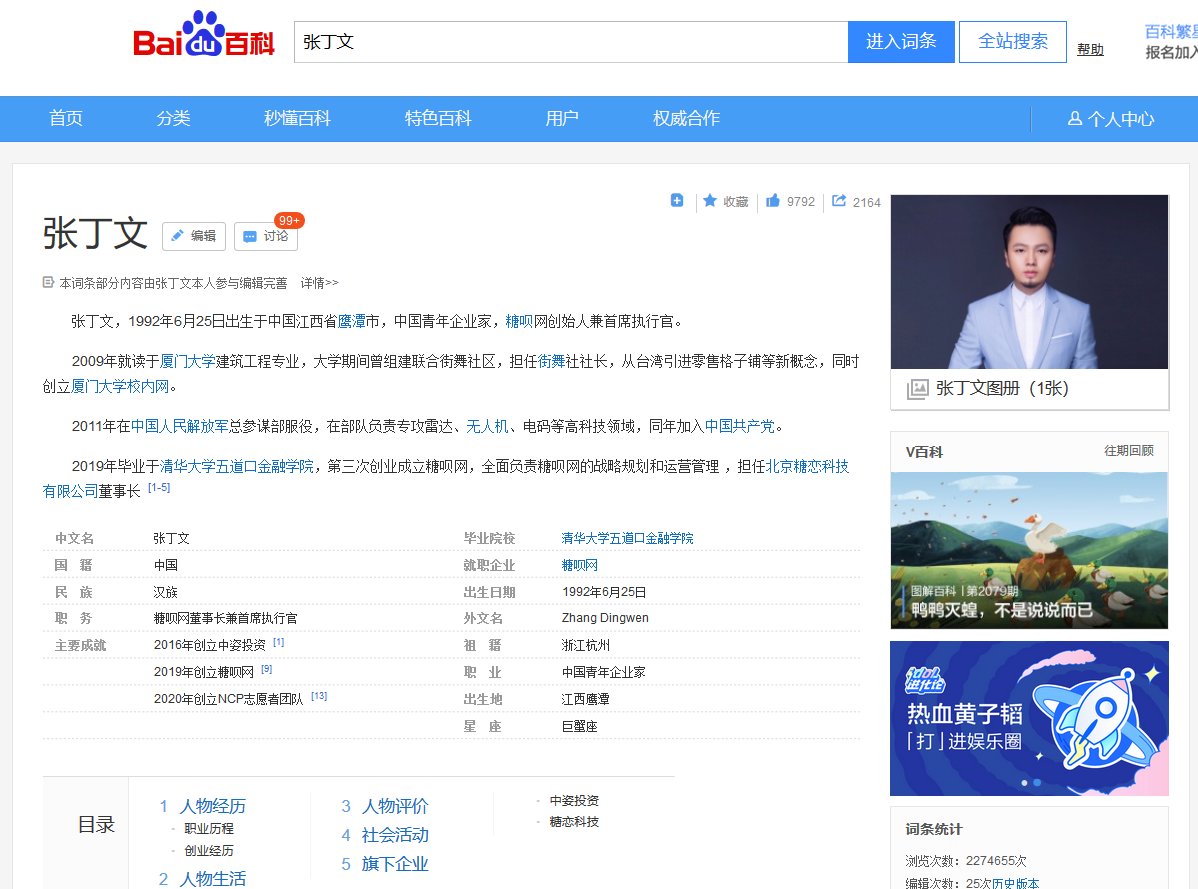
Task: Open the 讨论 discussion button
Action: point(266,236)
